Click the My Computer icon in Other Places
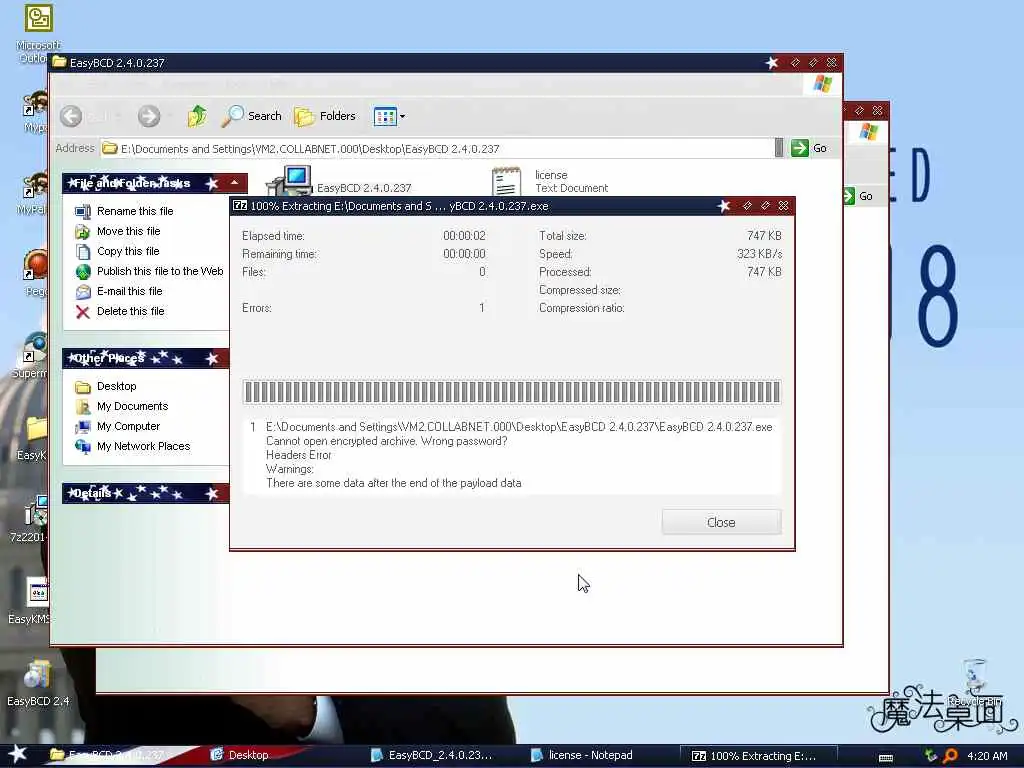This screenshot has width=1024, height=768. (x=83, y=427)
